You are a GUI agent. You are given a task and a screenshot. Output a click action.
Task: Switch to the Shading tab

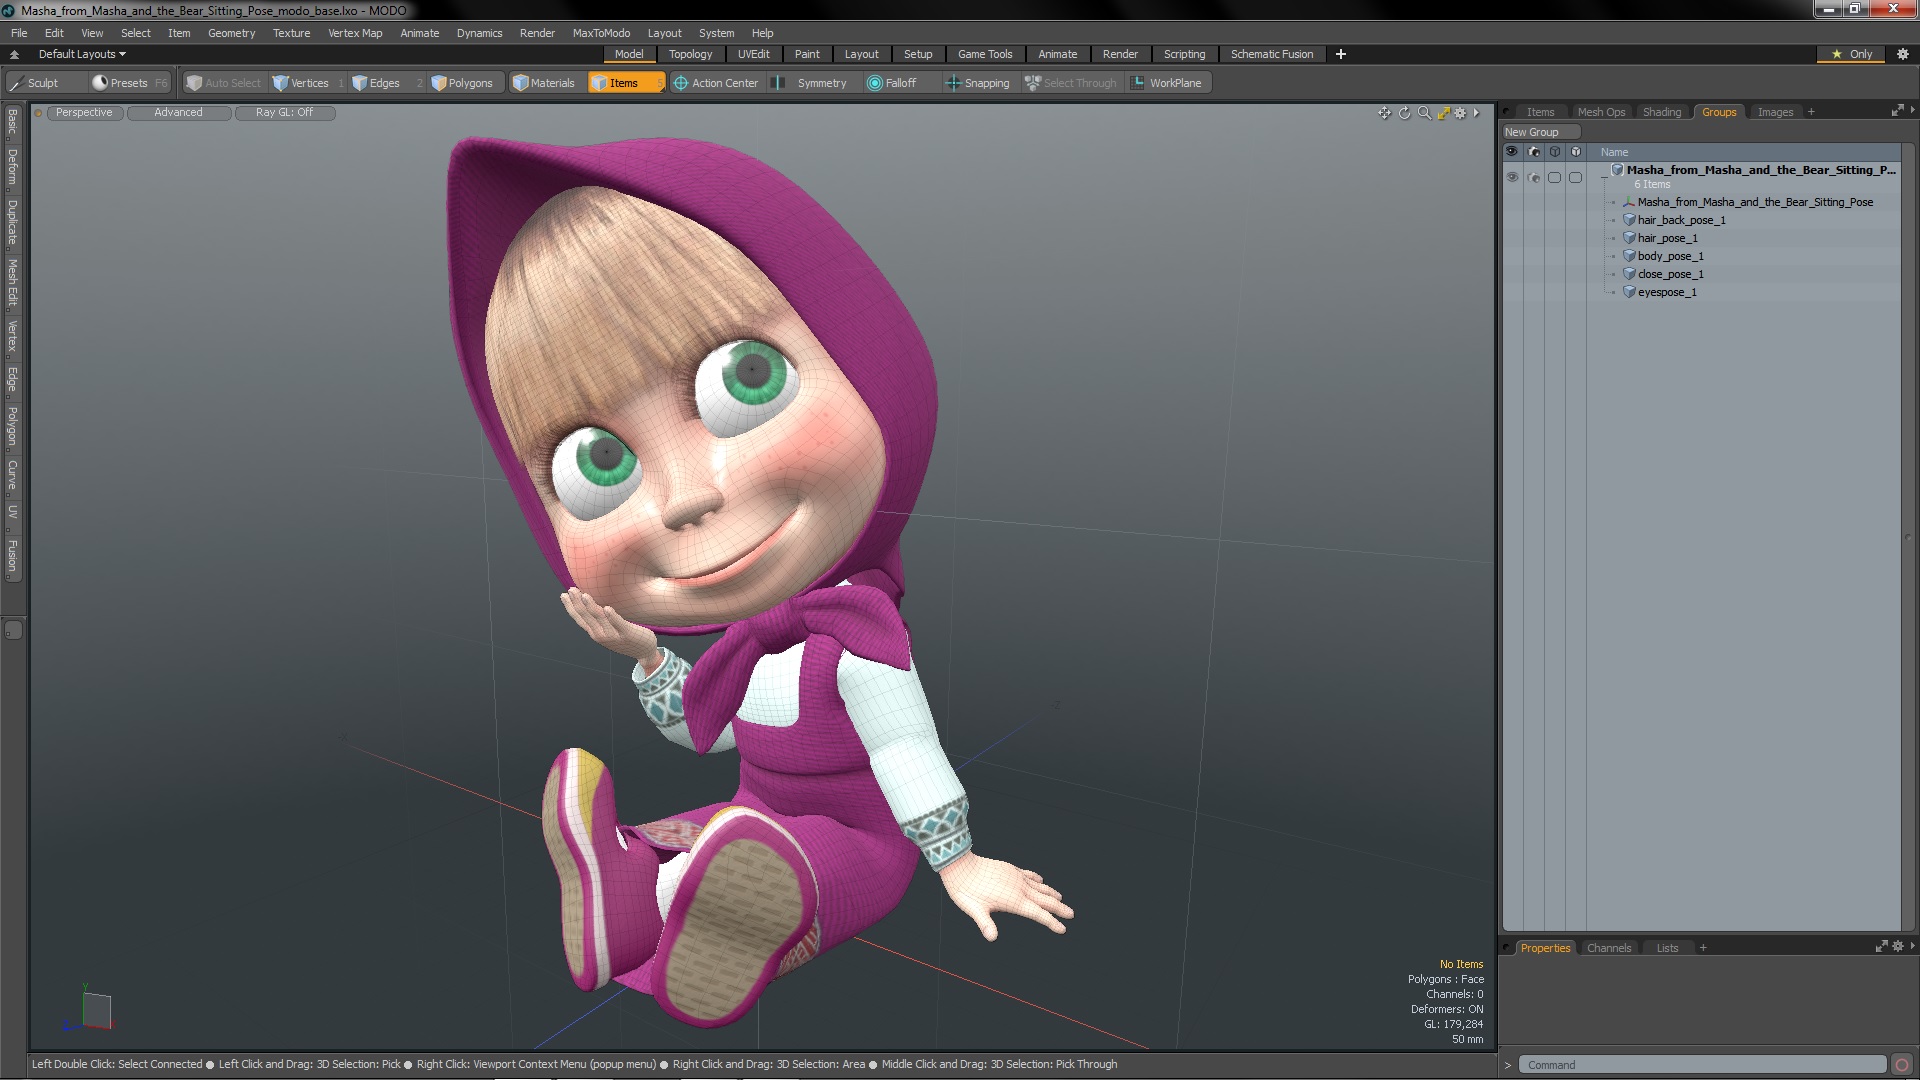[1662, 112]
